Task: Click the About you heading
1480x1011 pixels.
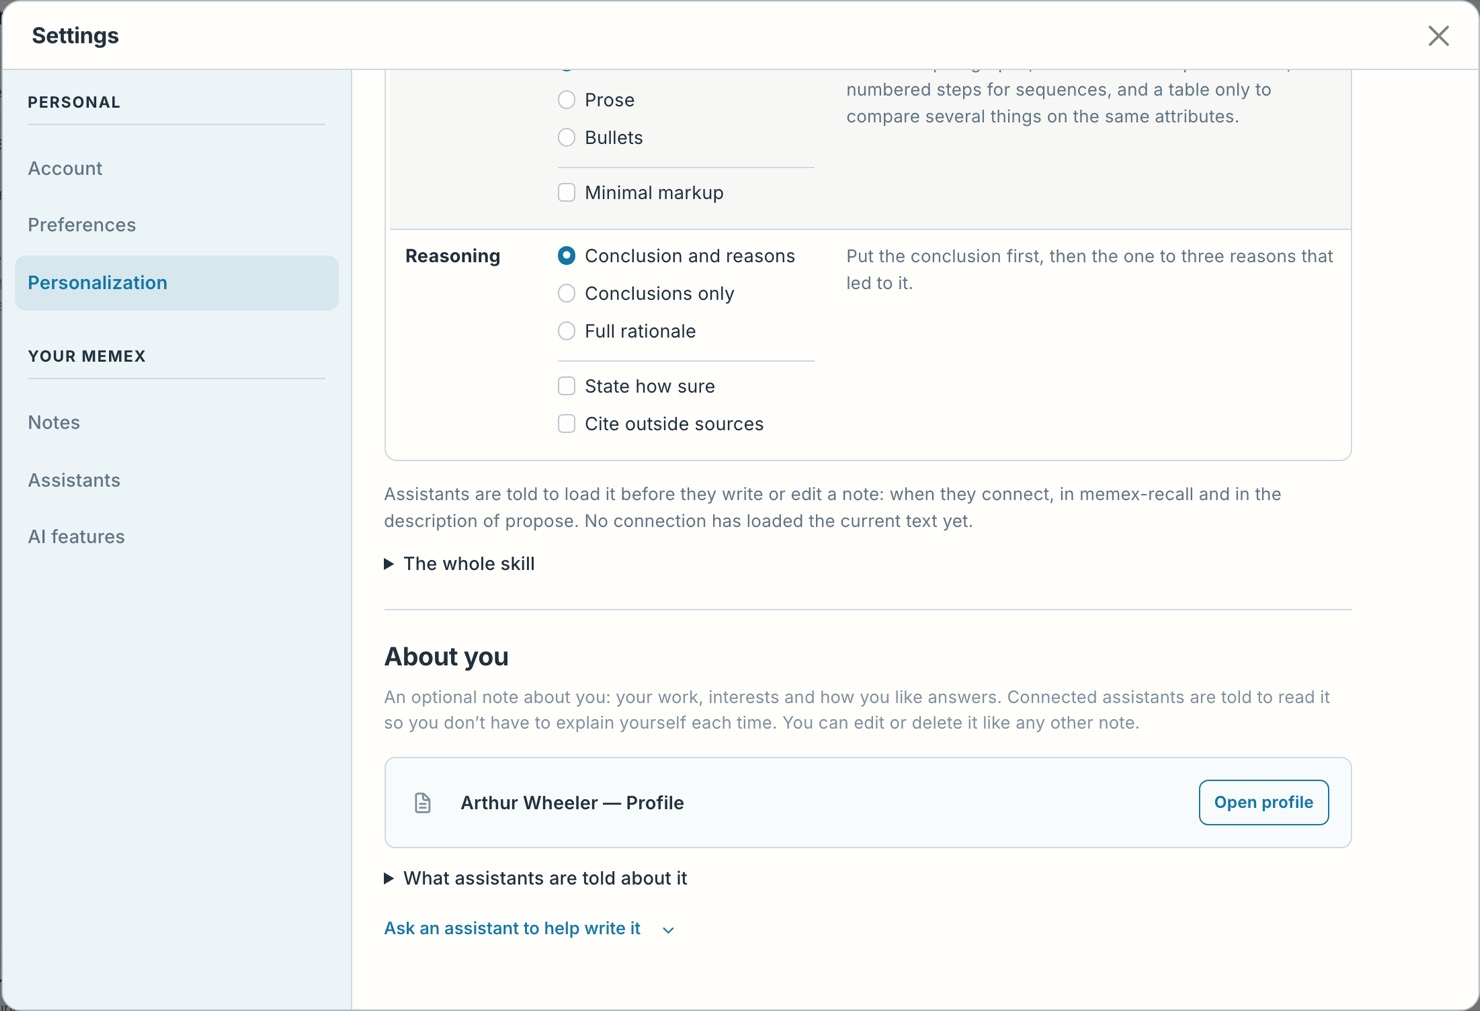Action: pos(446,657)
